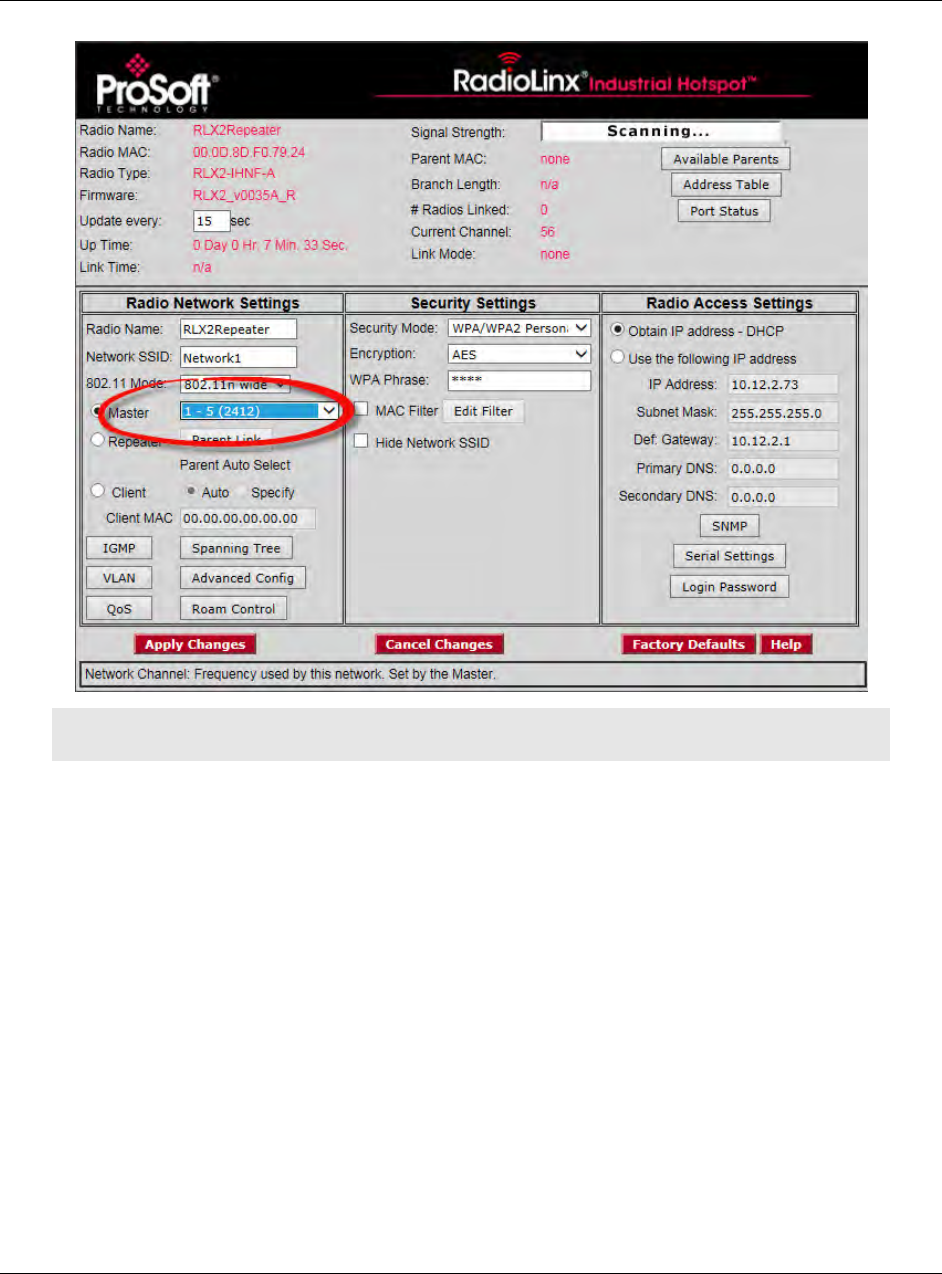This screenshot has height=1274, width=942.
Task: Open the 802.11 Mode dropdown
Action: [x=235, y=383]
